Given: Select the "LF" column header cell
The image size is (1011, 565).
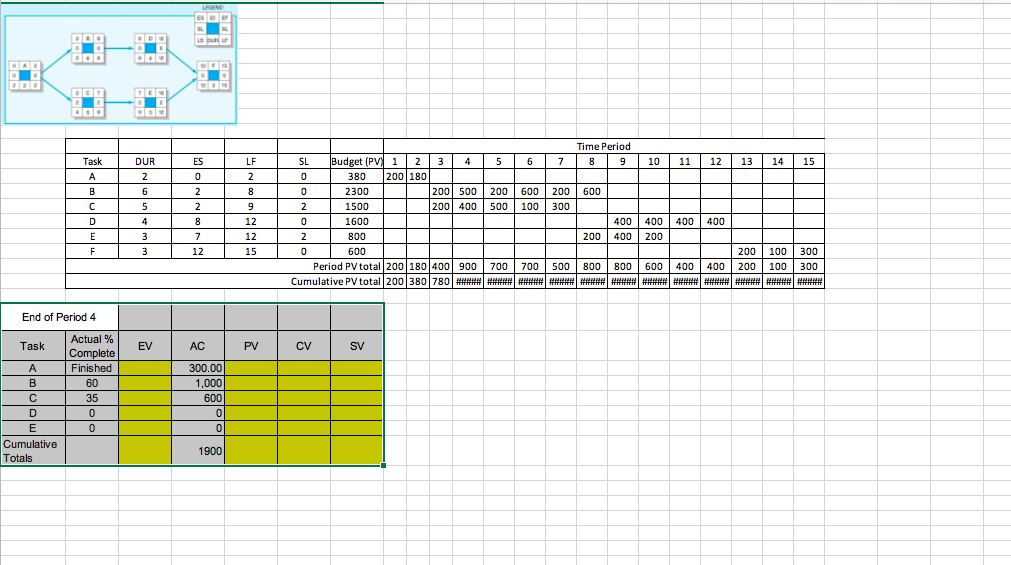Looking at the screenshot, I should click(251, 161).
